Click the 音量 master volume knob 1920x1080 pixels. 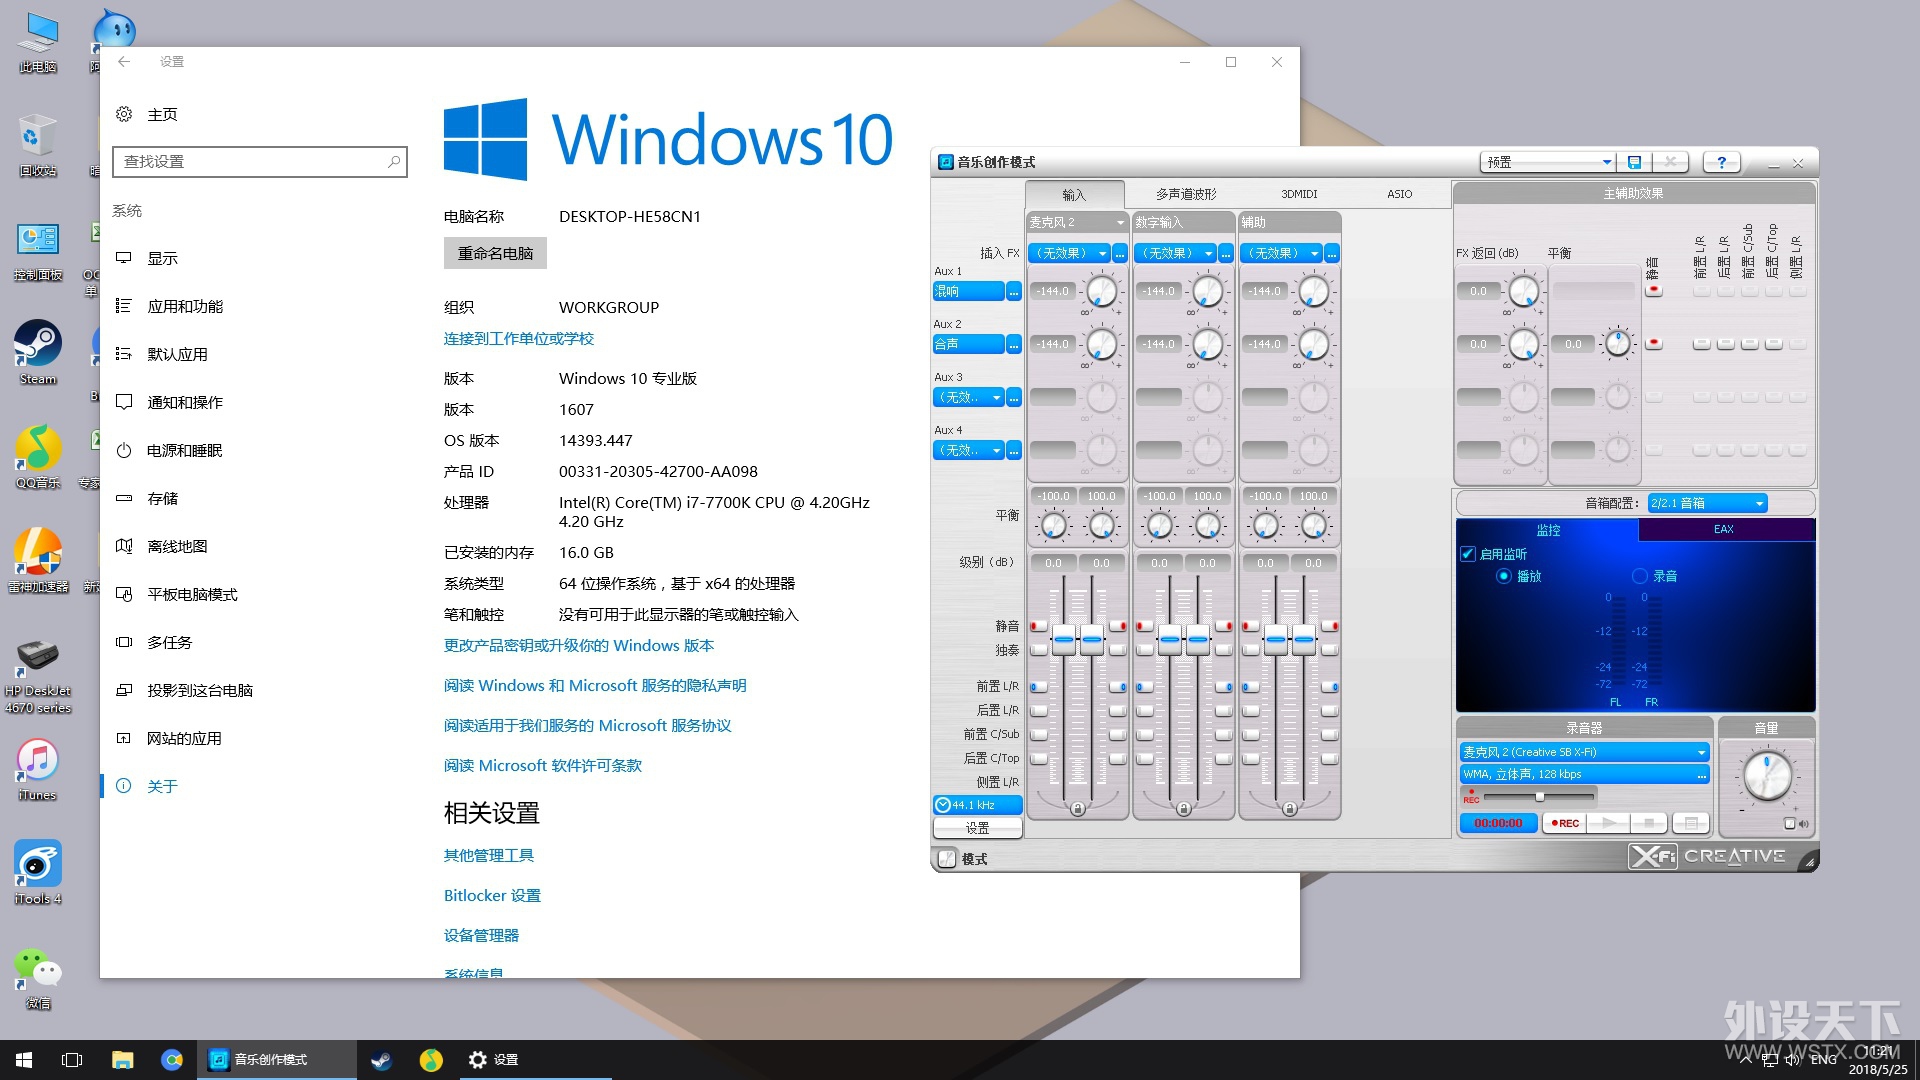coord(1767,777)
